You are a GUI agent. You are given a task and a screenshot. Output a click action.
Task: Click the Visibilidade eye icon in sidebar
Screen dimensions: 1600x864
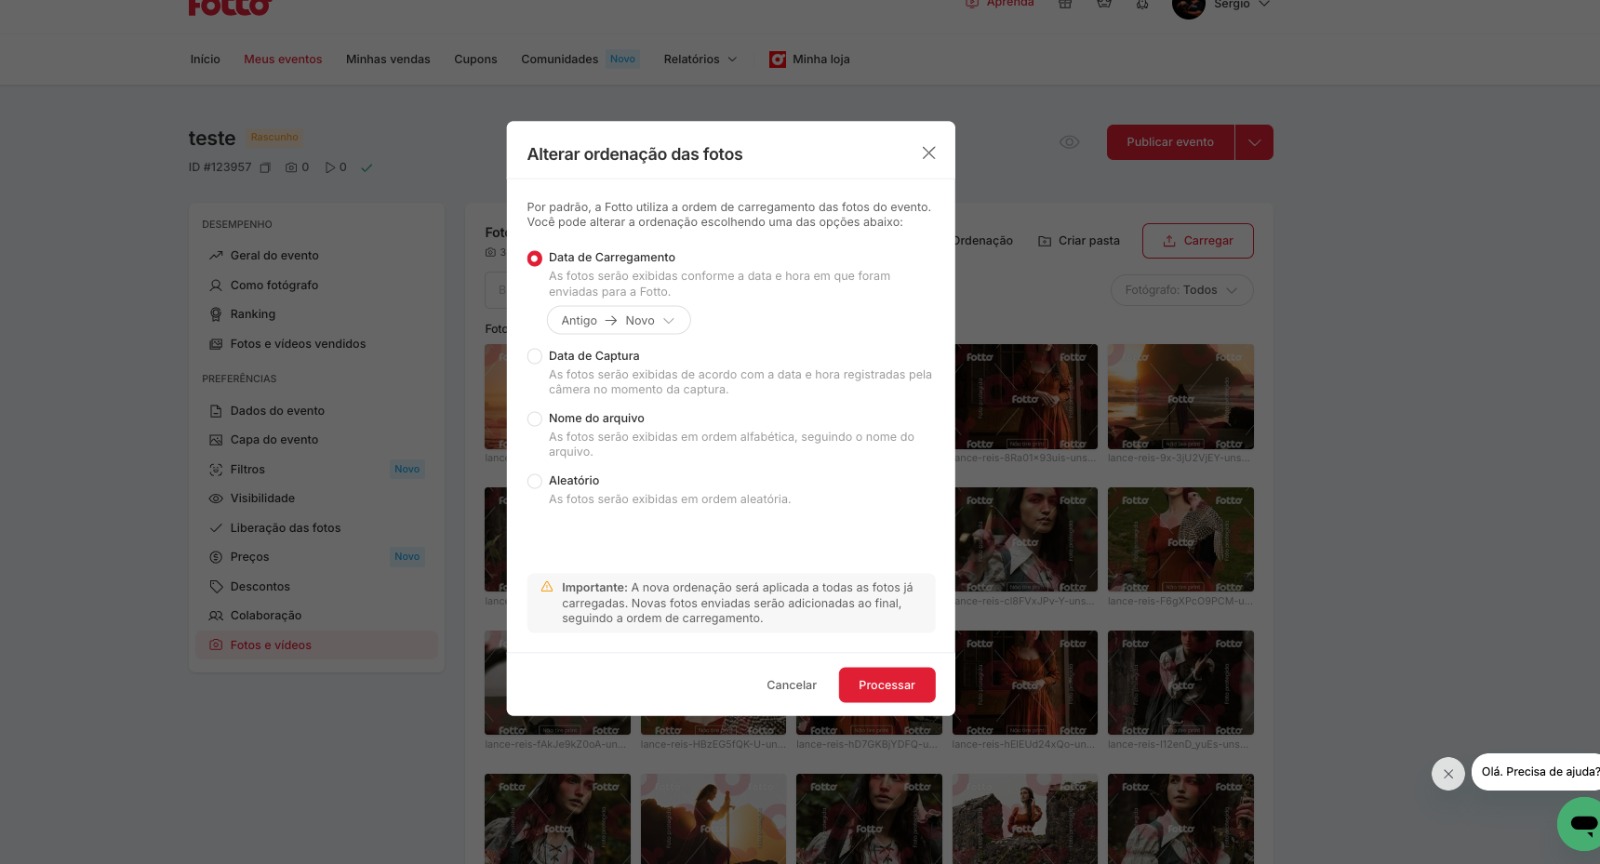[216, 498]
